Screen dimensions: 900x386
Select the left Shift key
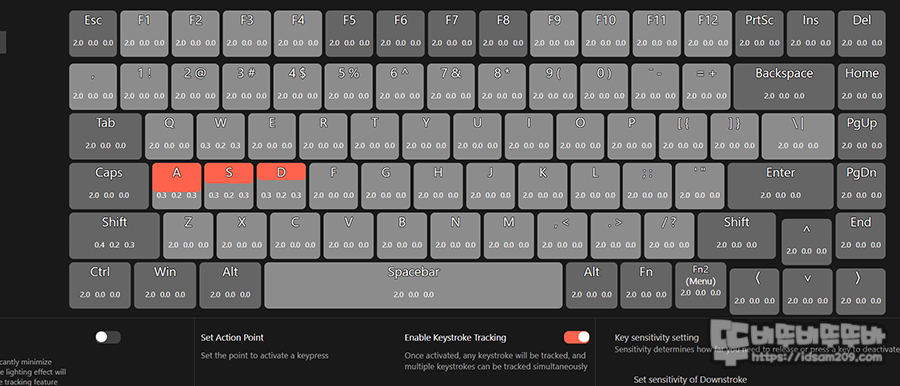[x=114, y=236]
